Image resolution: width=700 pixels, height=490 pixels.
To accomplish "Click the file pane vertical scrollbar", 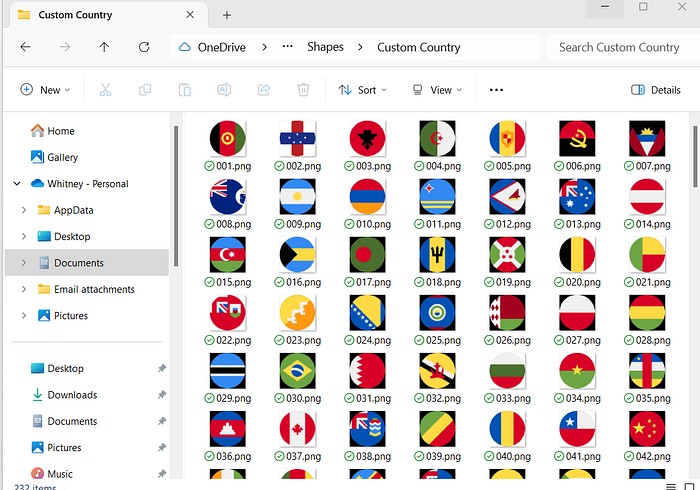I will point(696,156).
